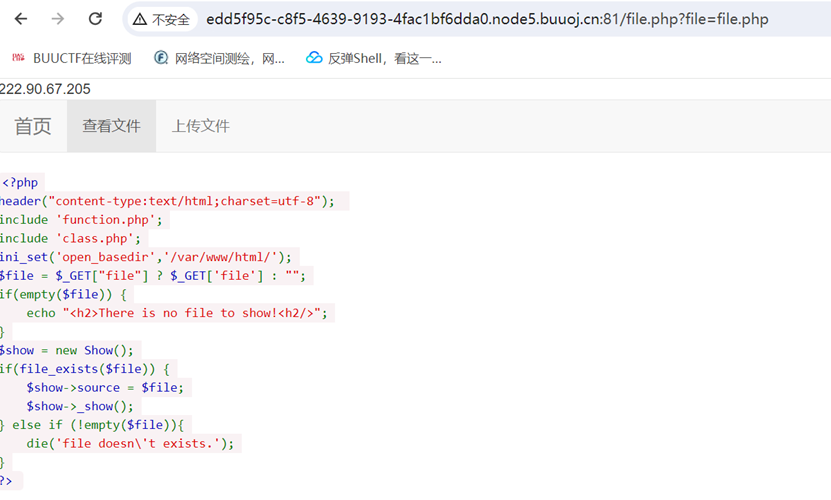The image size is (831, 500).
Task: Switch to the 上传文件 tab
Action: (x=200, y=126)
